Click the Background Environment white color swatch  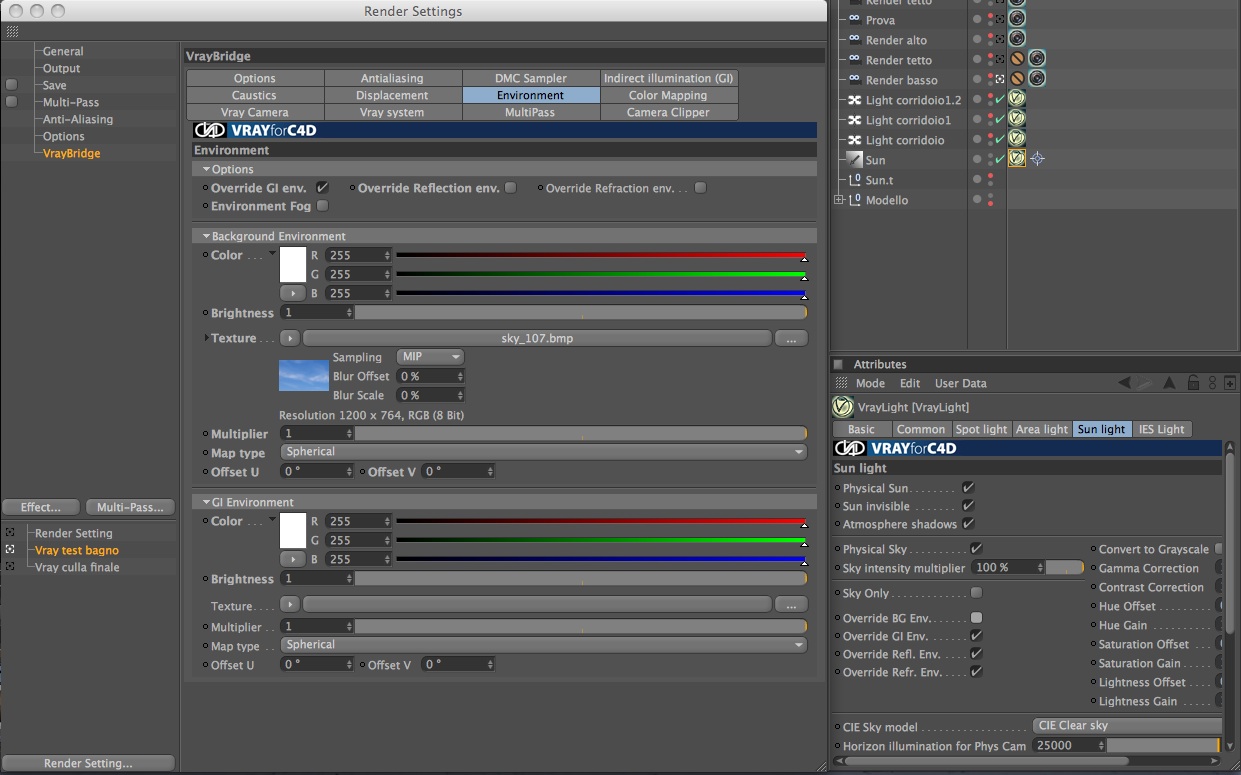coord(293,264)
